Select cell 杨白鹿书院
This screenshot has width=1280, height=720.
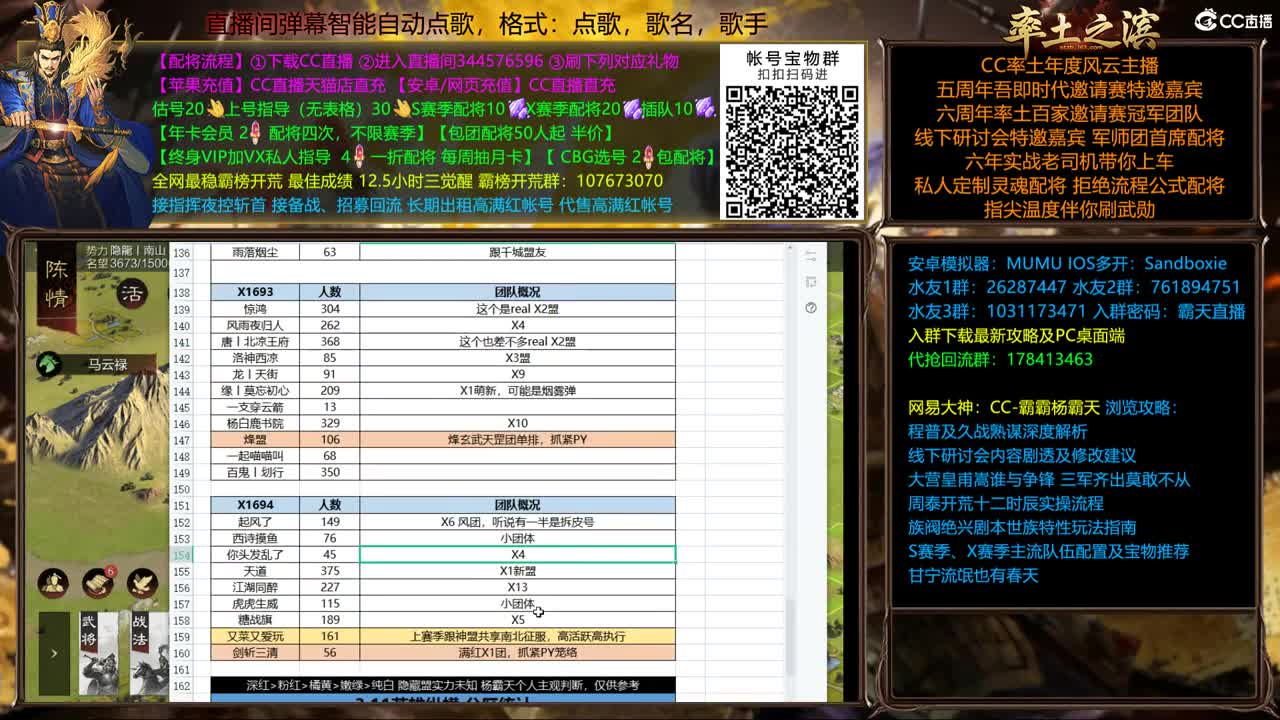(x=255, y=423)
